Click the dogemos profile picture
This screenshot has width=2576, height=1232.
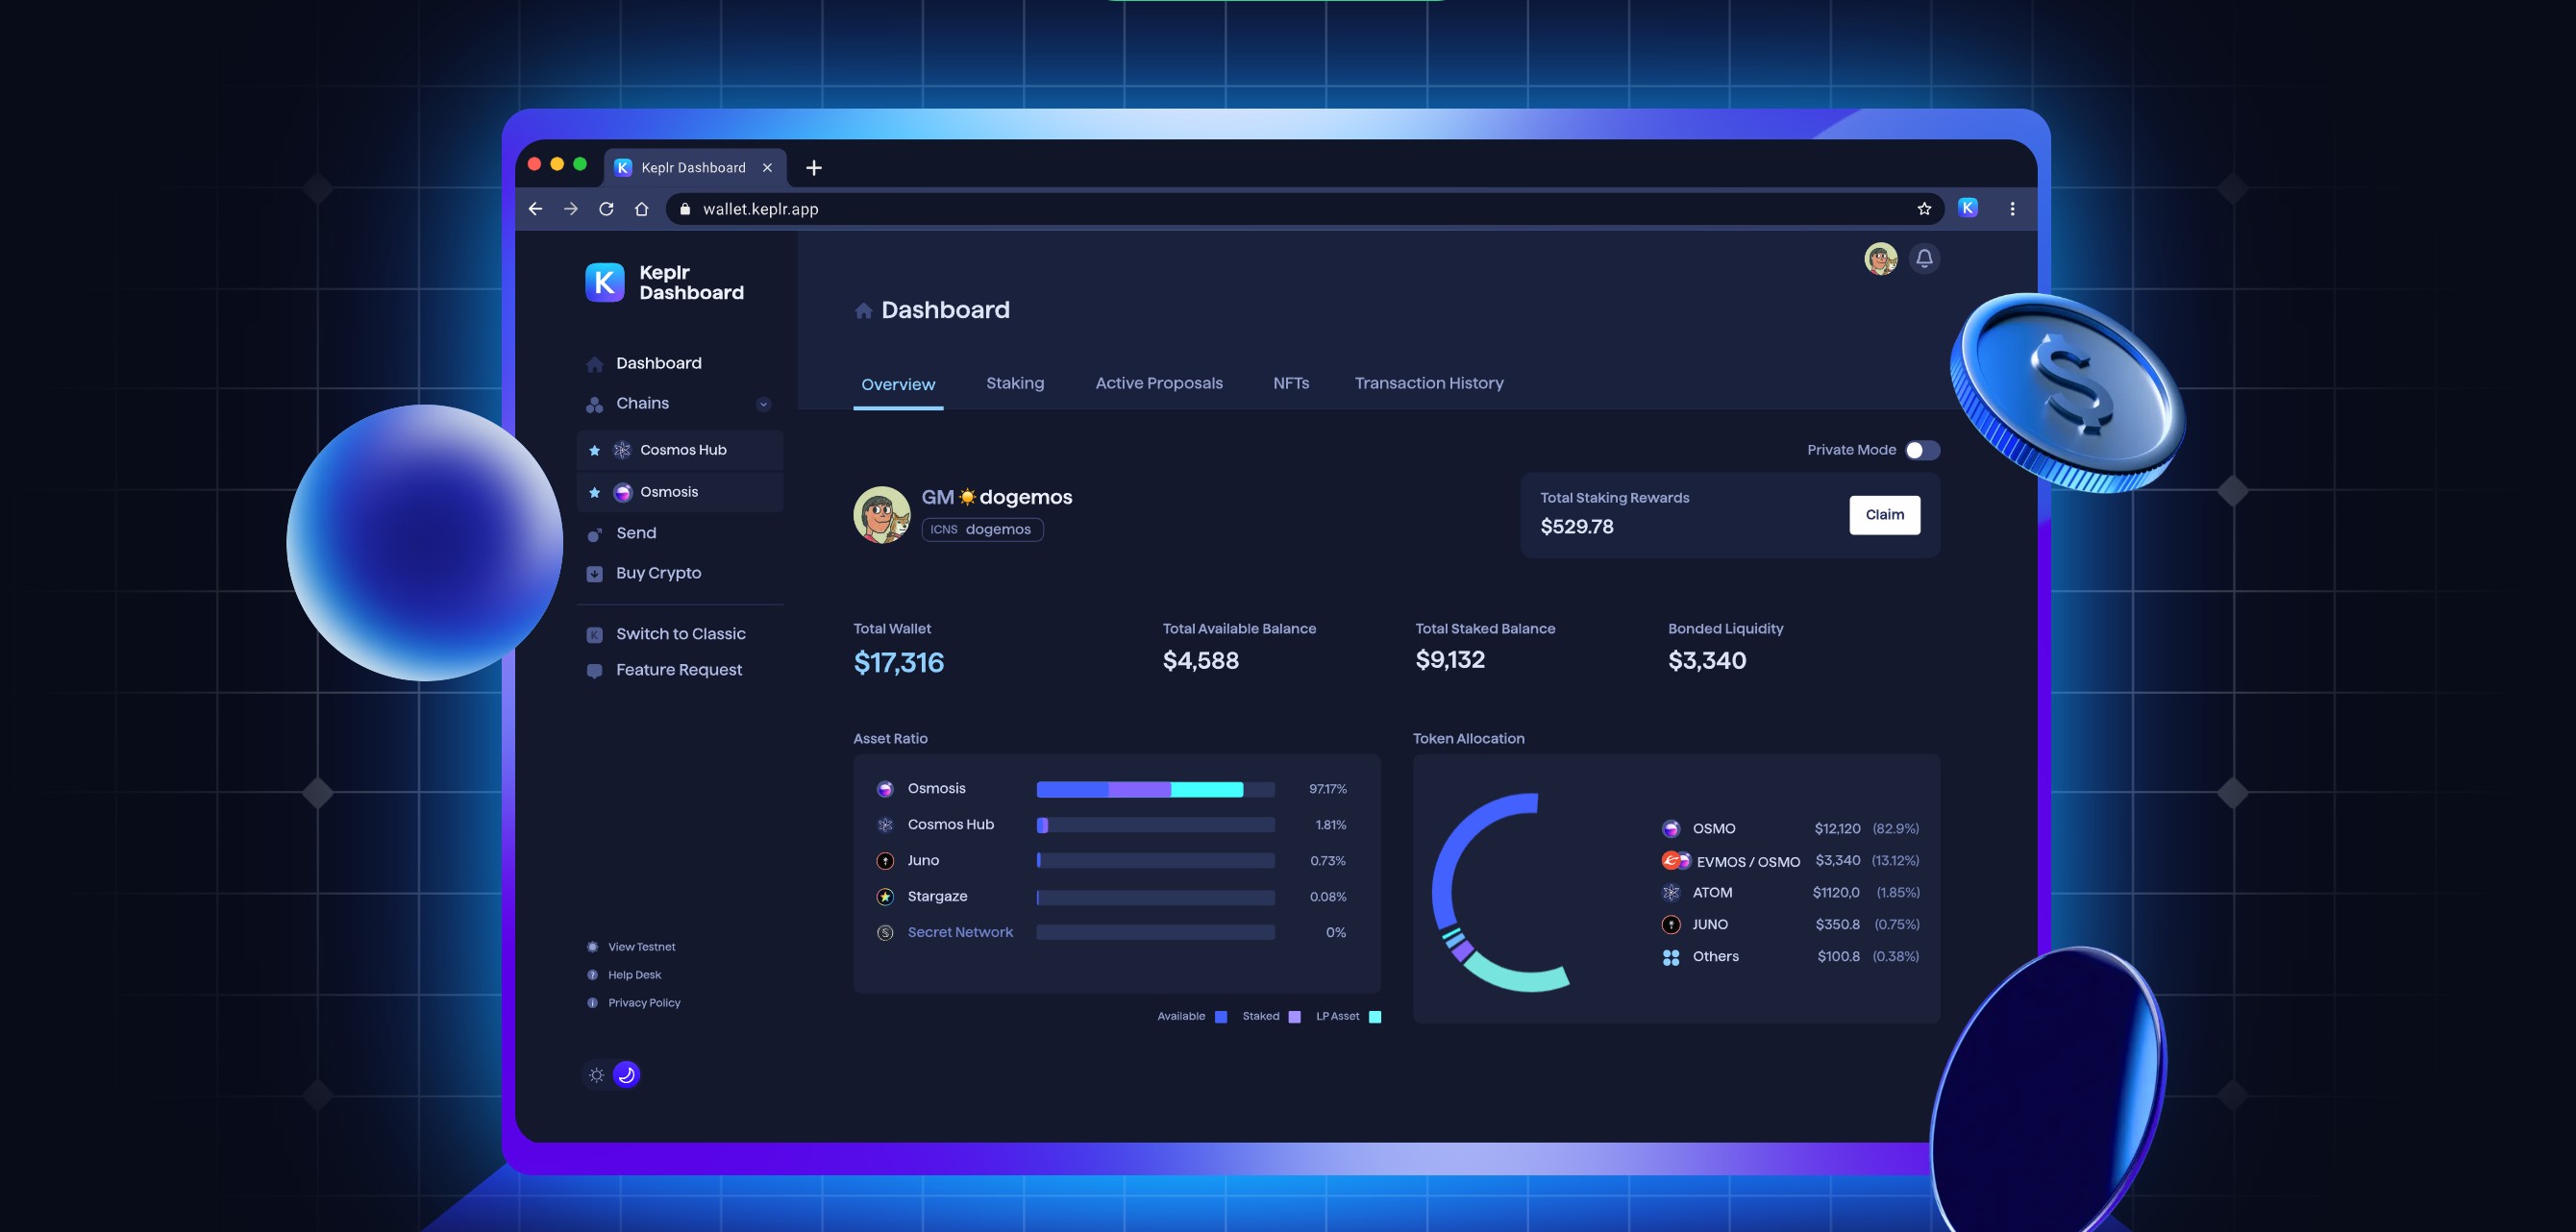881,515
